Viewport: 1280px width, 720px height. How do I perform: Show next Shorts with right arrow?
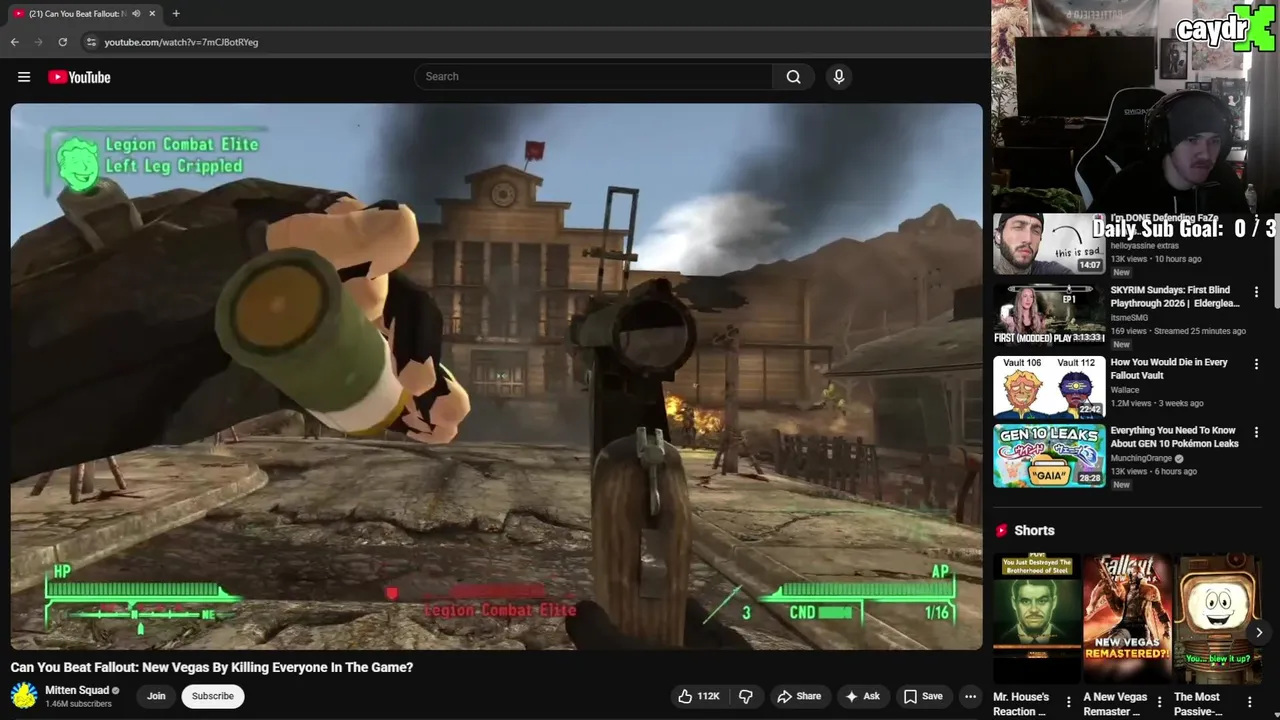[1259, 632]
